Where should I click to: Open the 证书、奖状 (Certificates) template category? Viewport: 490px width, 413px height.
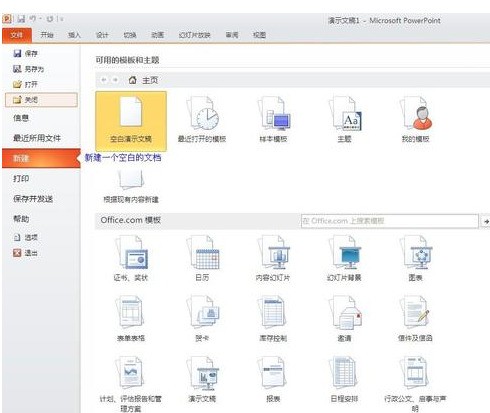click(x=131, y=258)
